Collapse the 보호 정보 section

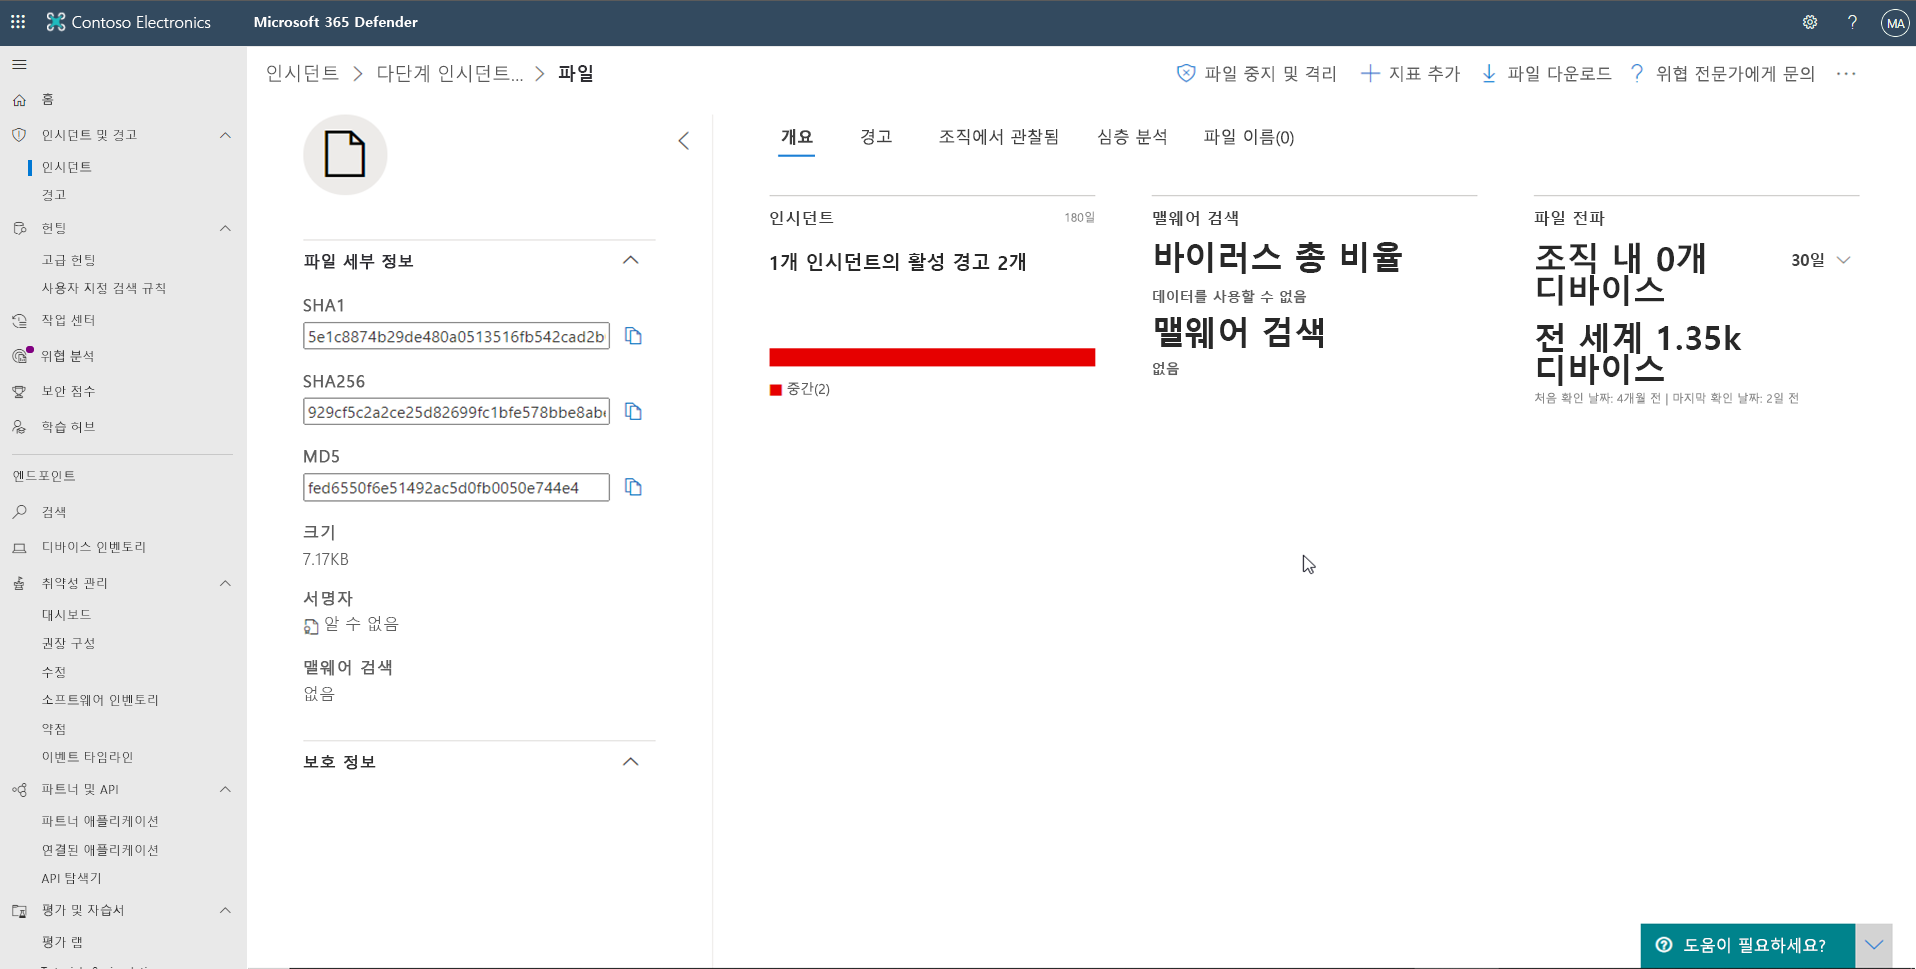(631, 761)
